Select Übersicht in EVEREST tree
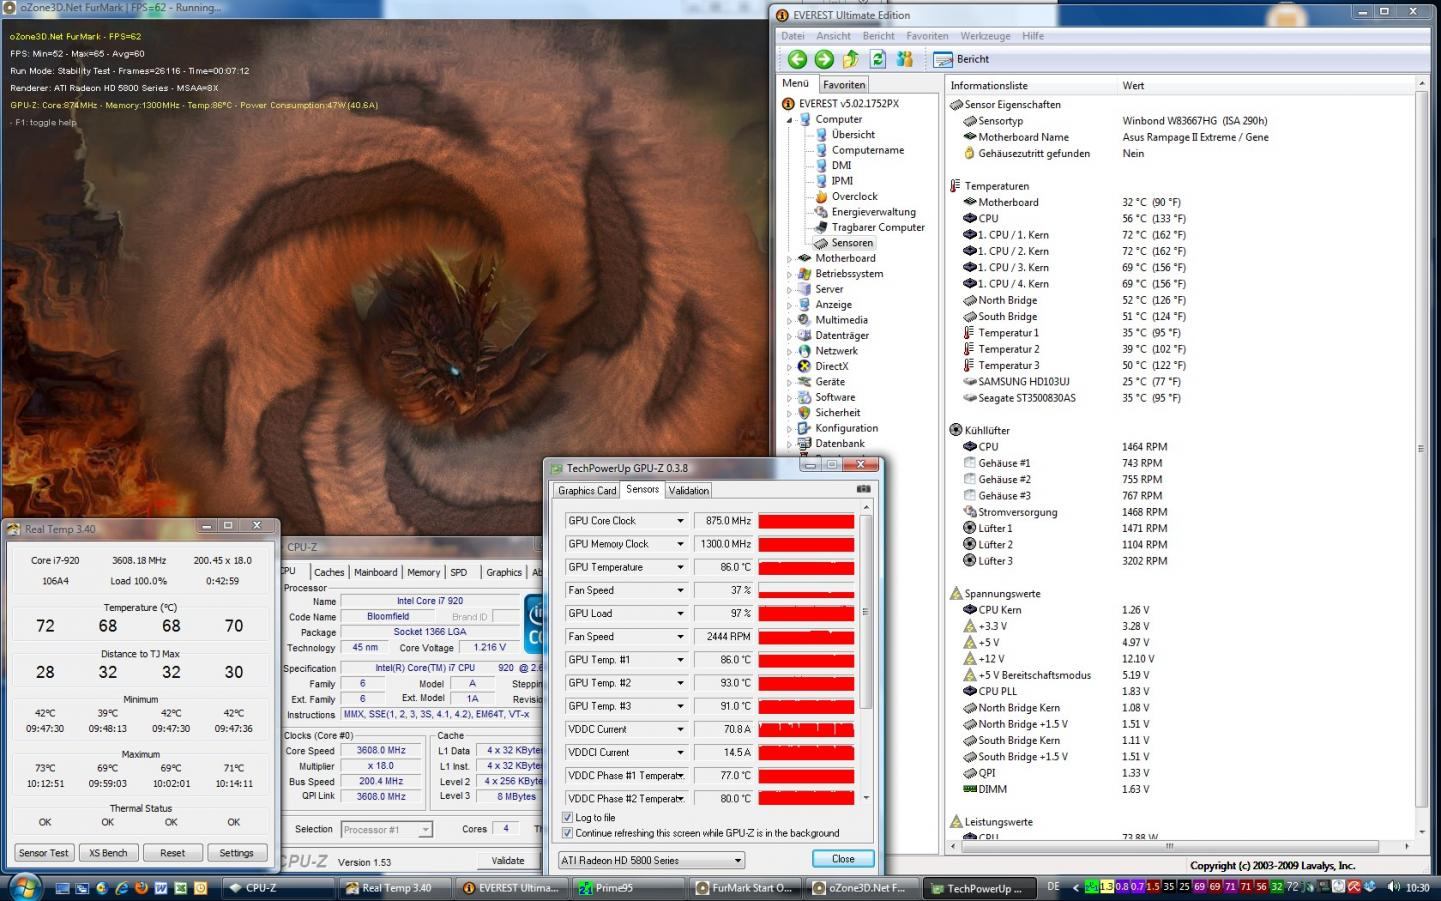 point(853,134)
